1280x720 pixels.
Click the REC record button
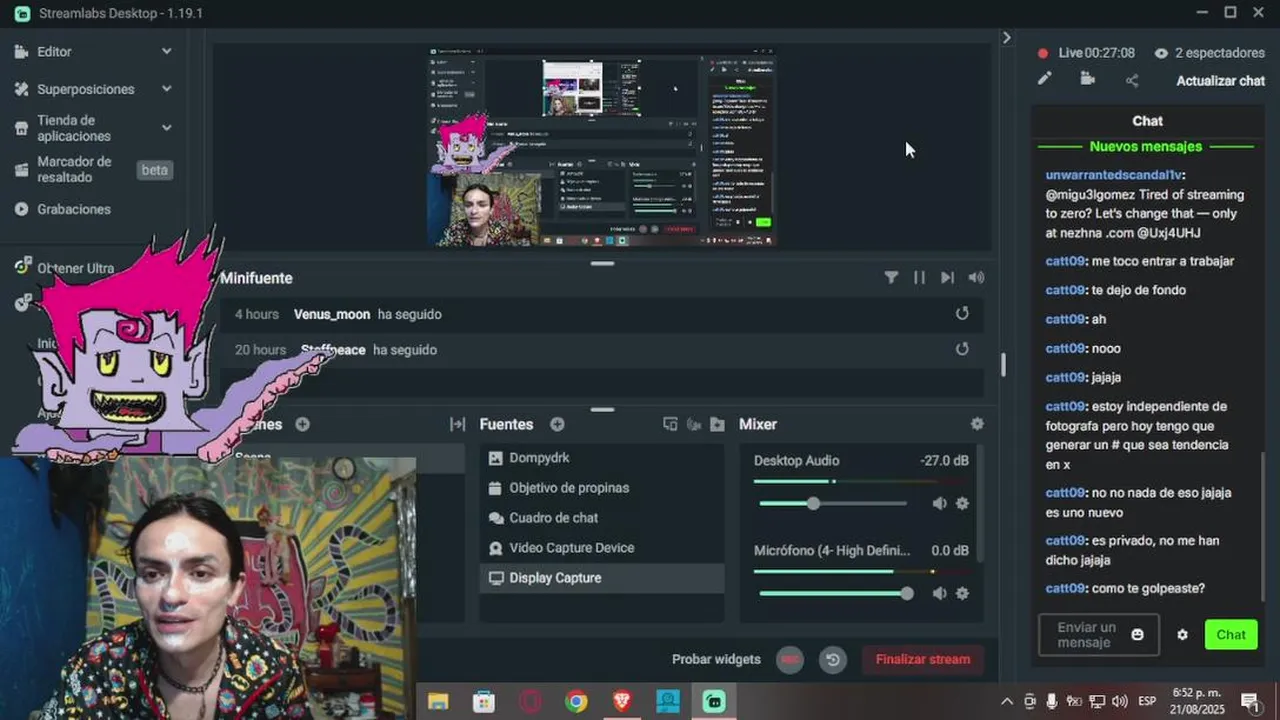[790, 659]
